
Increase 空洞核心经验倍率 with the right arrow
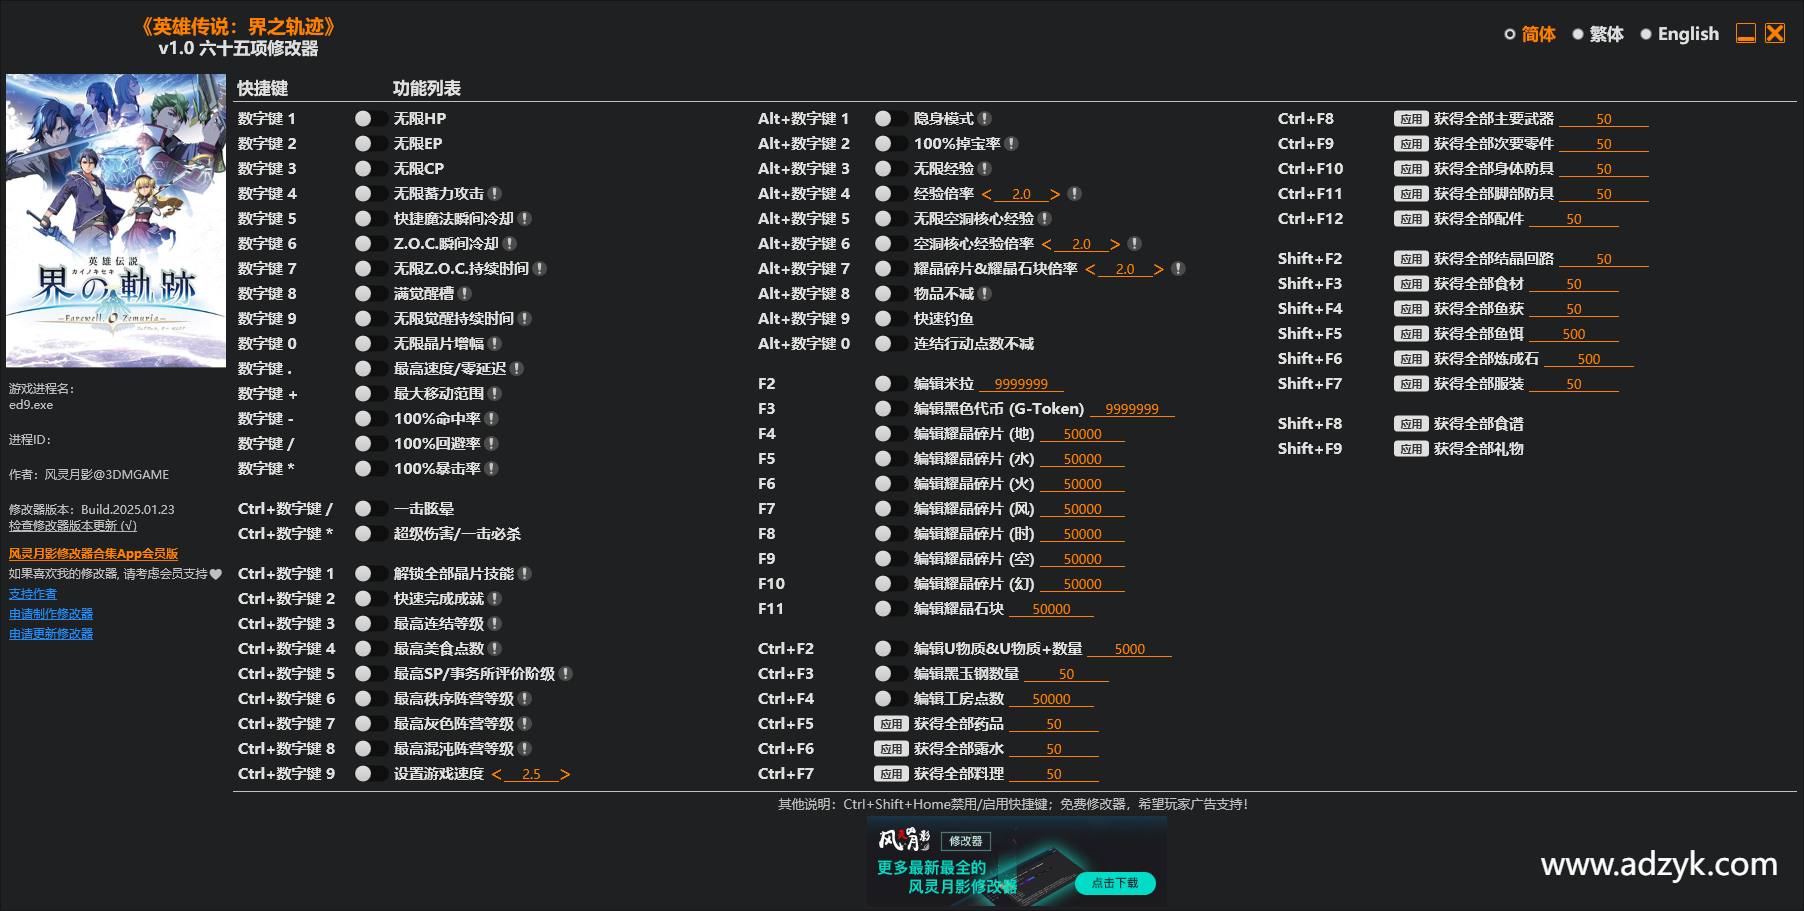tap(1115, 244)
